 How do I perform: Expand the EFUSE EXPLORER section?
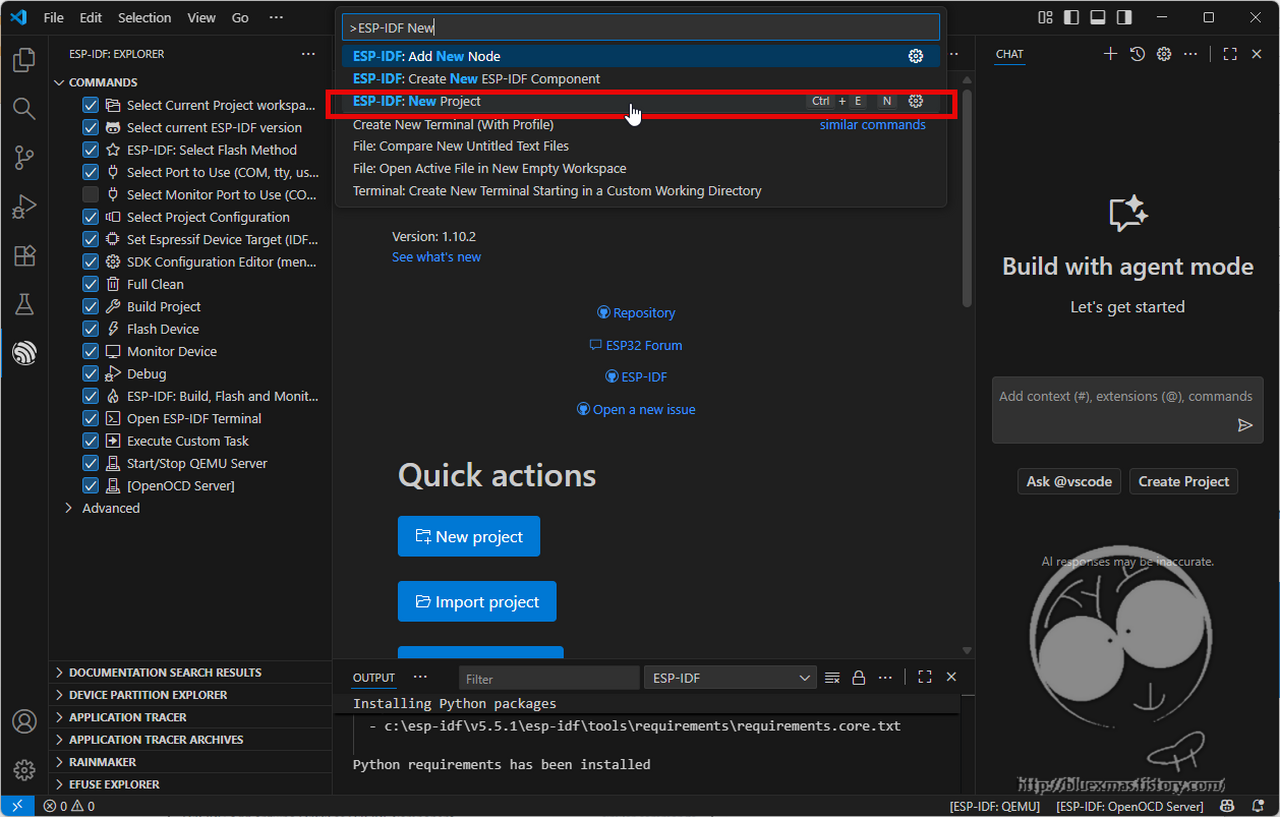[x=190, y=785]
